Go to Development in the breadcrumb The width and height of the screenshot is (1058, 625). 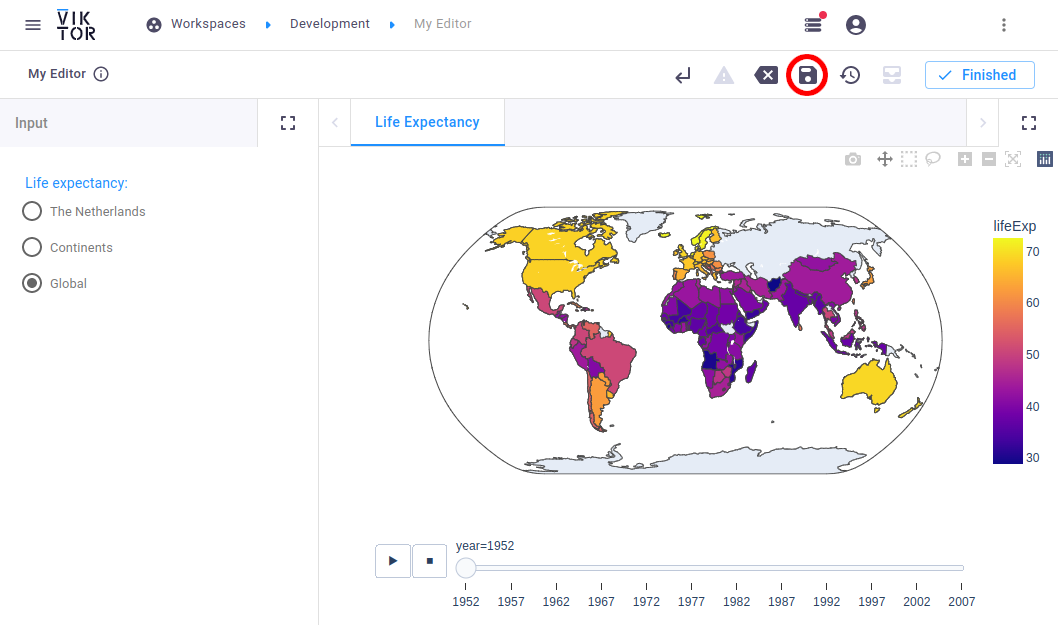click(x=329, y=24)
